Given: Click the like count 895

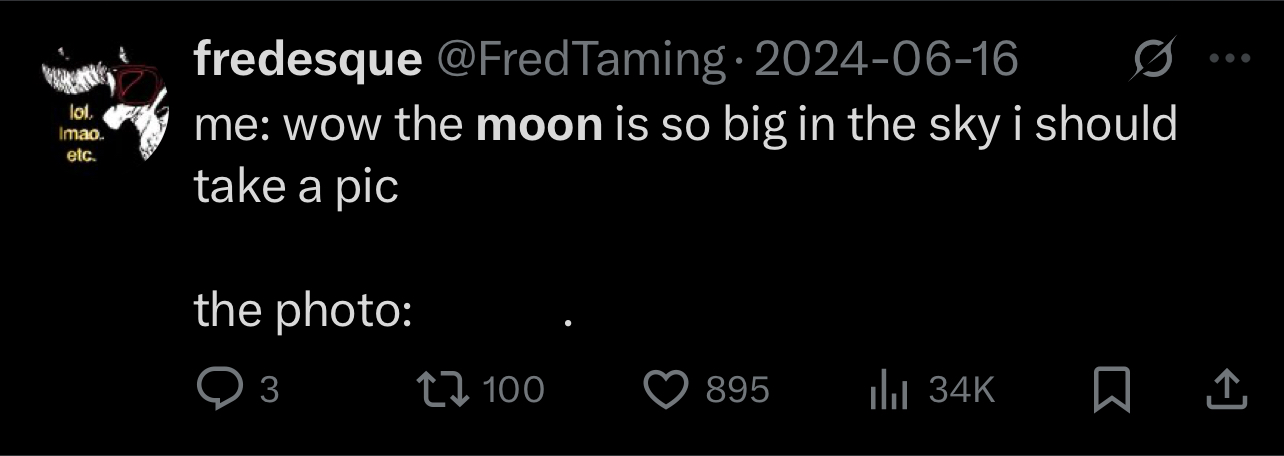Looking at the screenshot, I should (738, 389).
